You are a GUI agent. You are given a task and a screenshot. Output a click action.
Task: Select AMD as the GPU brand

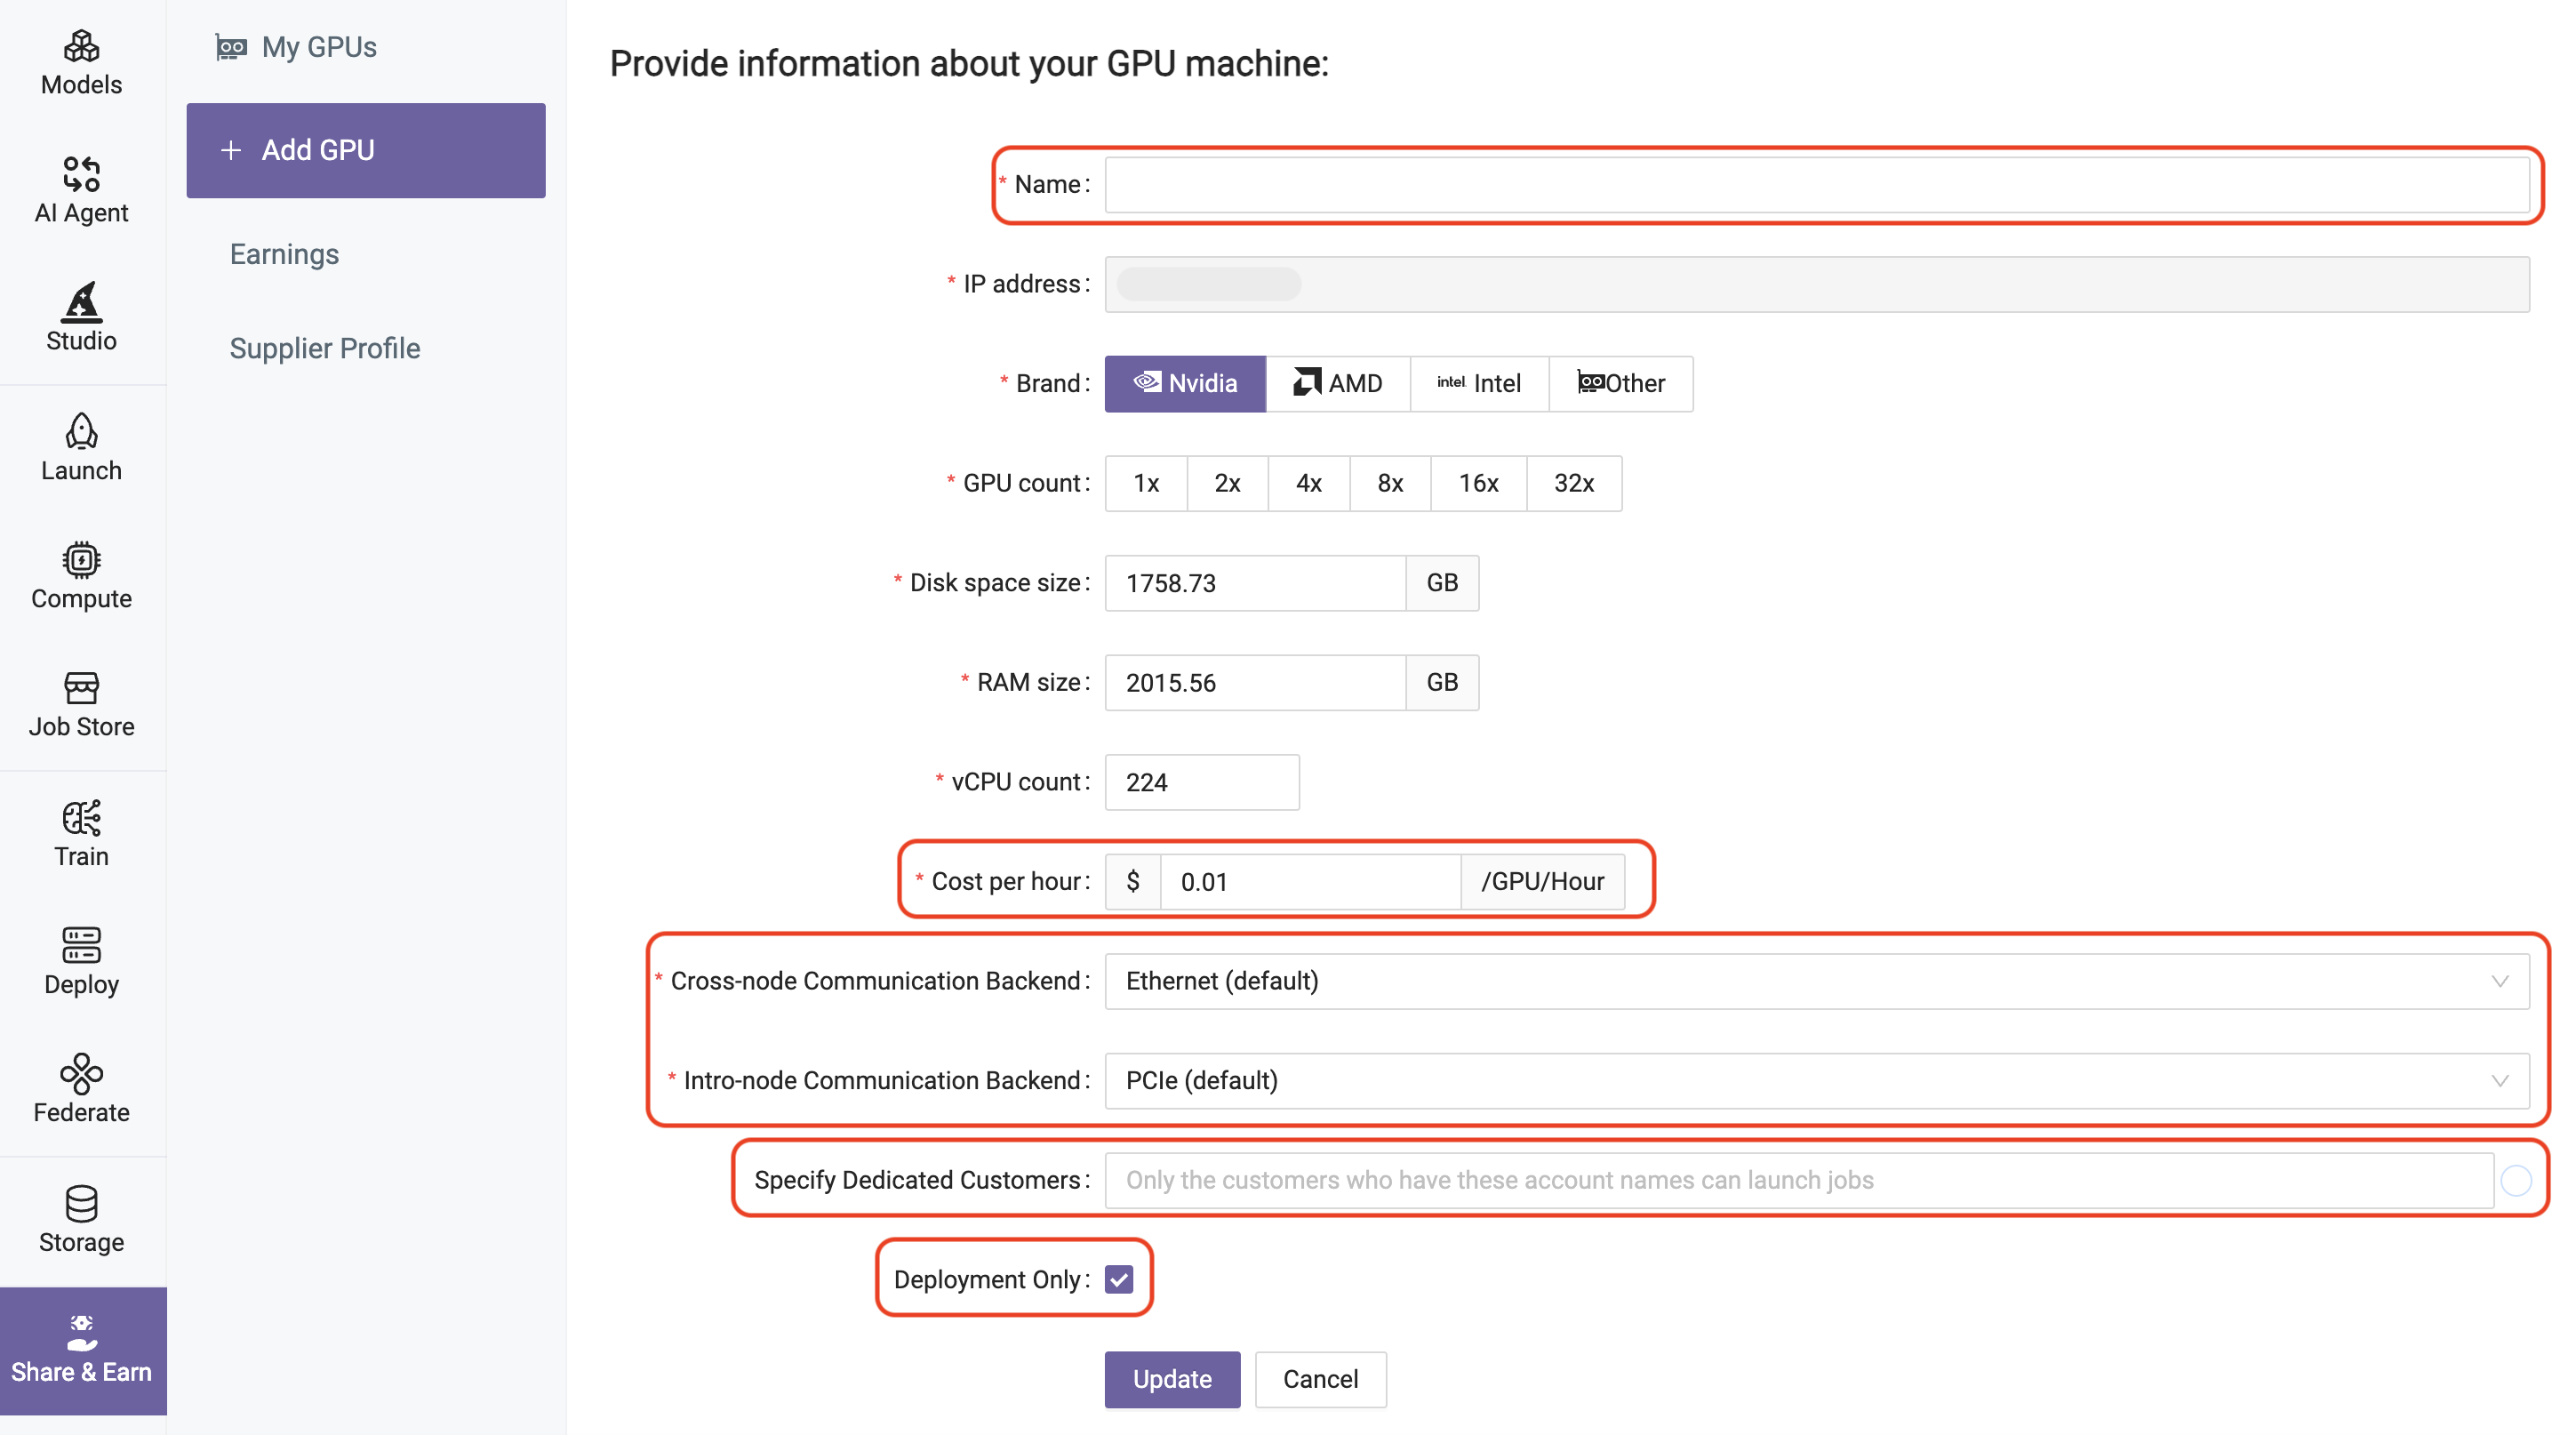point(1338,383)
